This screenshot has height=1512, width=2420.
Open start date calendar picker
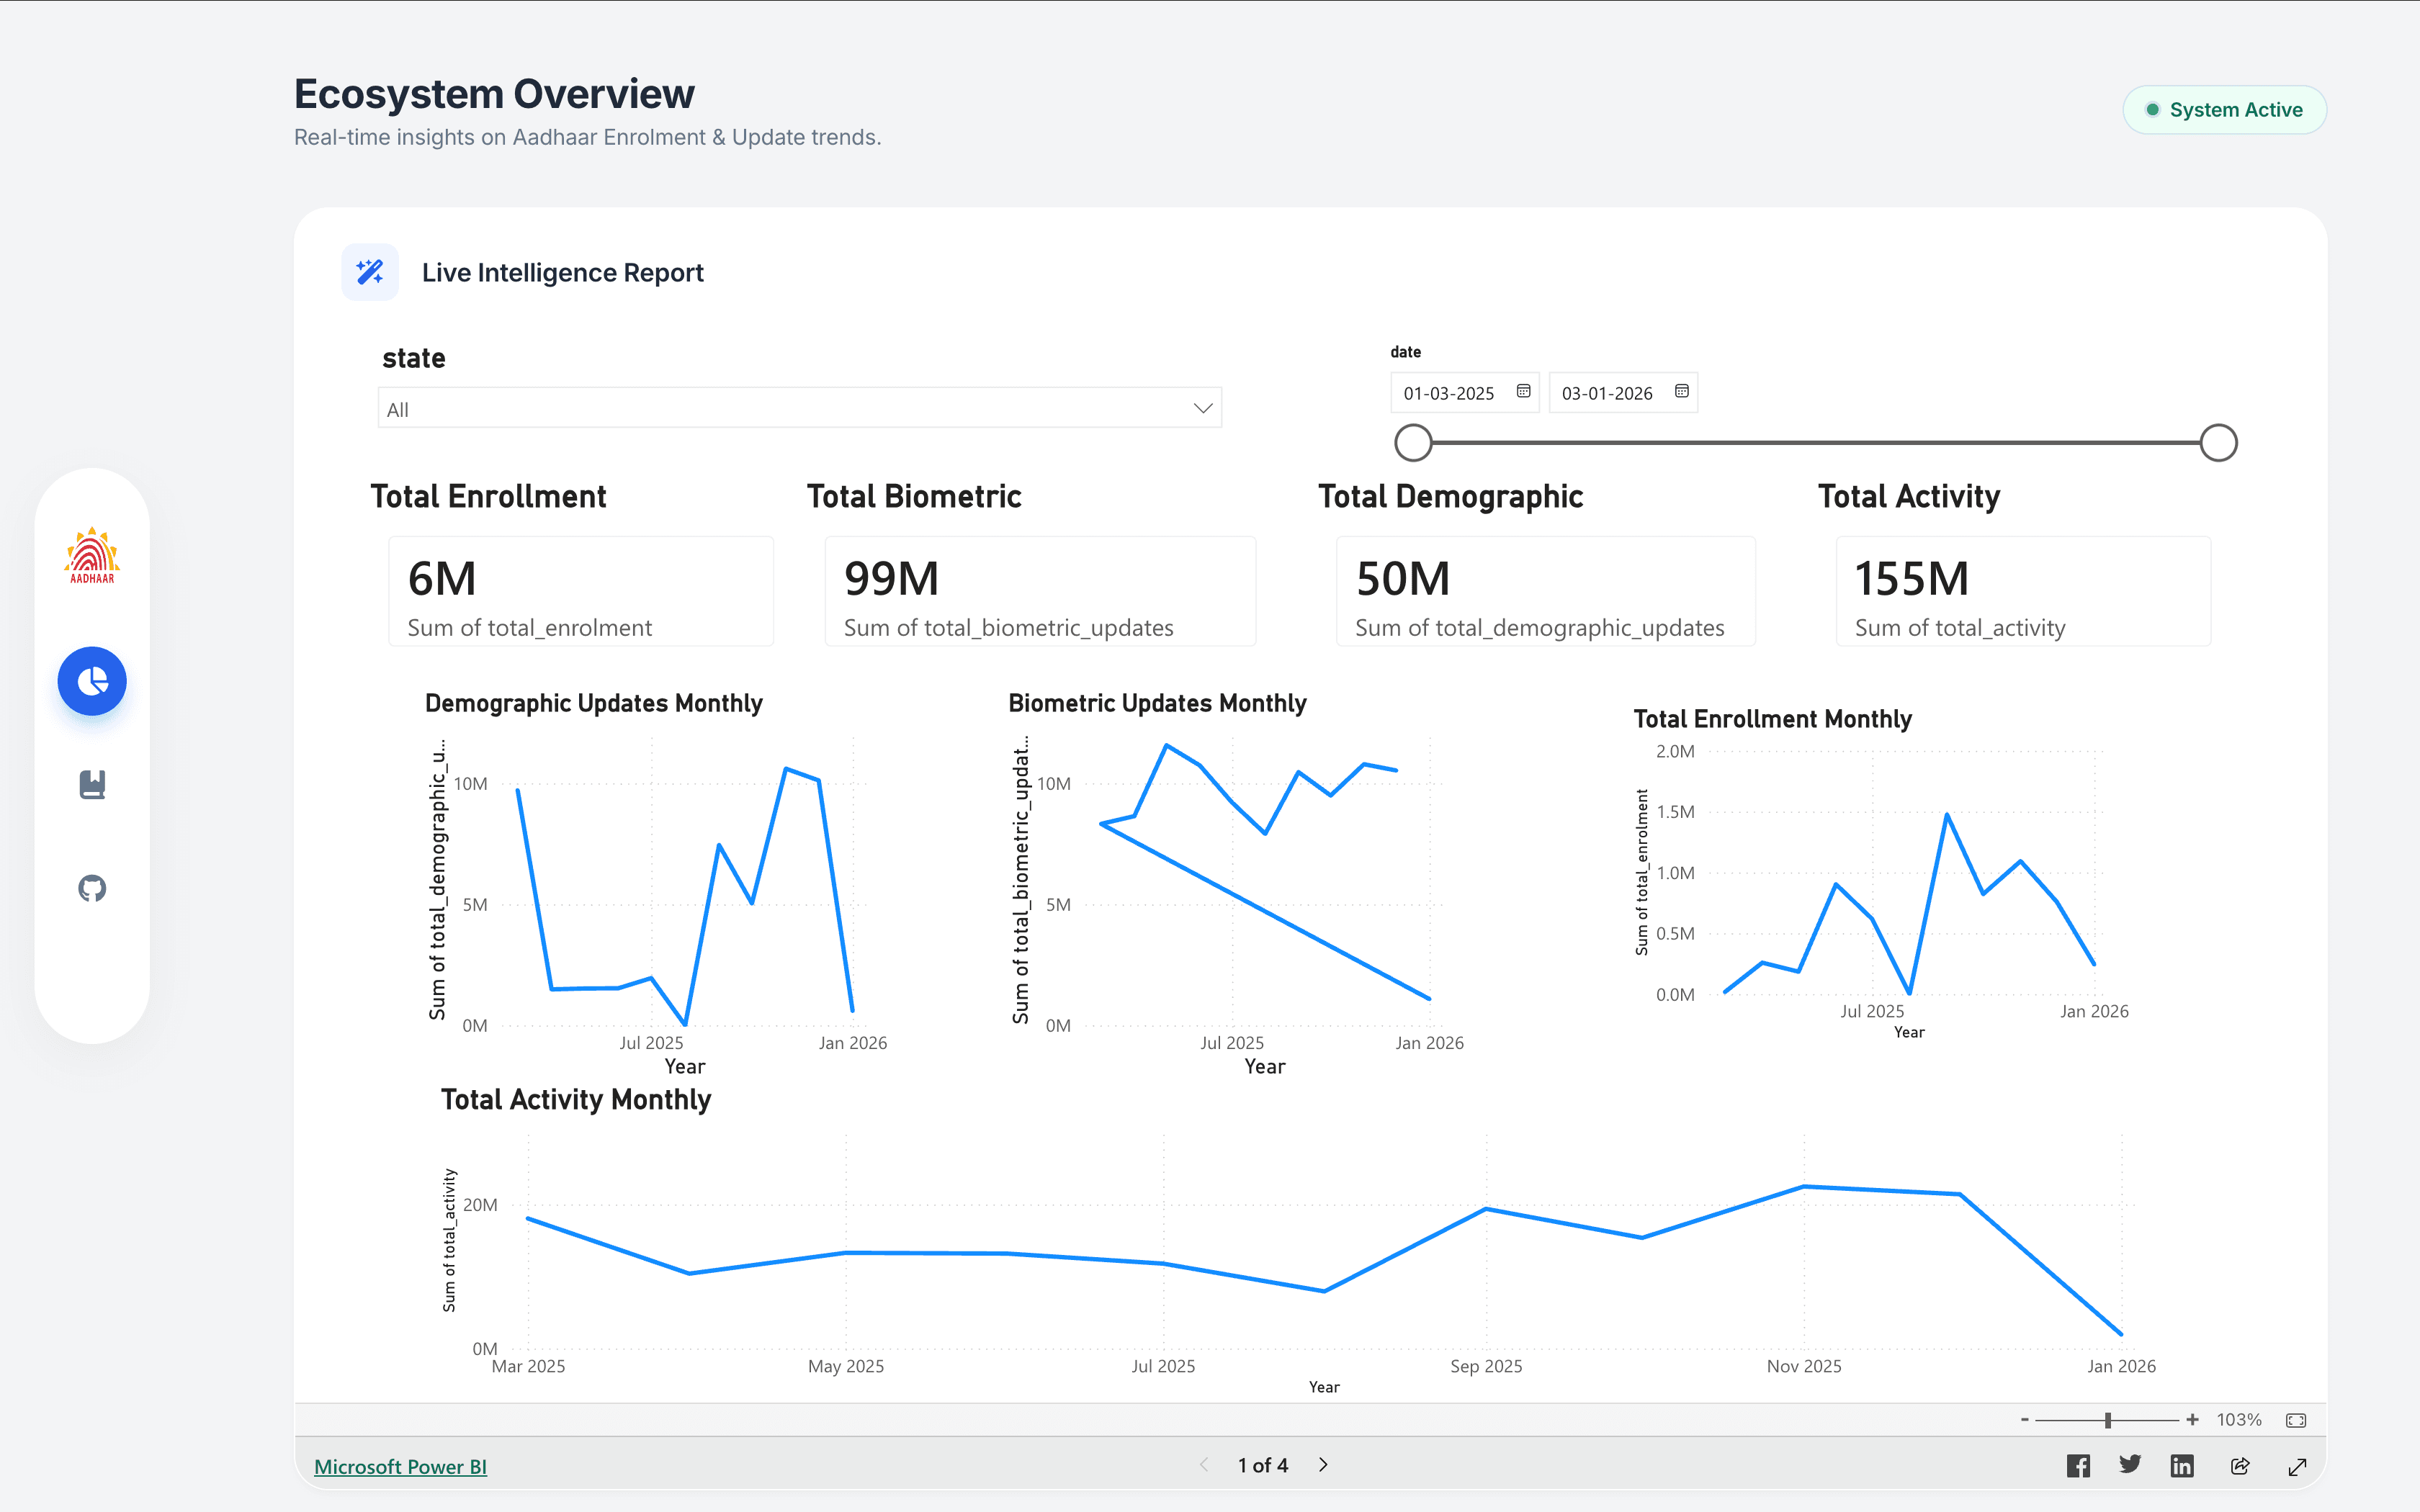(1523, 391)
